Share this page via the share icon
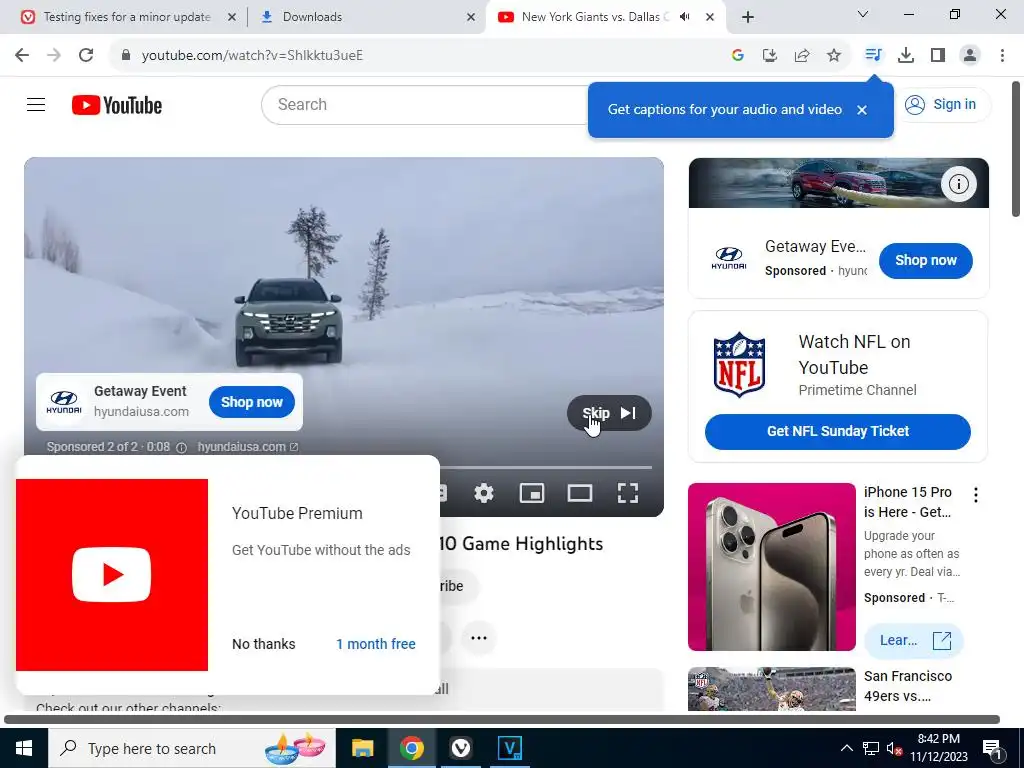 click(802, 56)
